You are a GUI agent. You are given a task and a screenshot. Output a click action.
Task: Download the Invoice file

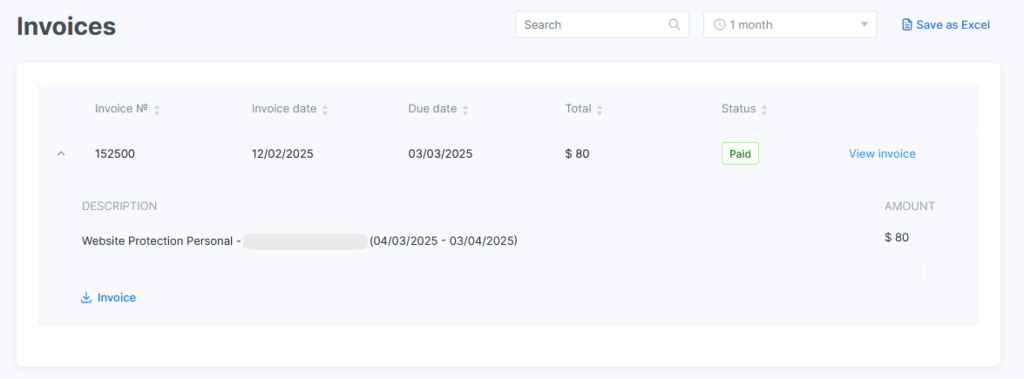[108, 298]
